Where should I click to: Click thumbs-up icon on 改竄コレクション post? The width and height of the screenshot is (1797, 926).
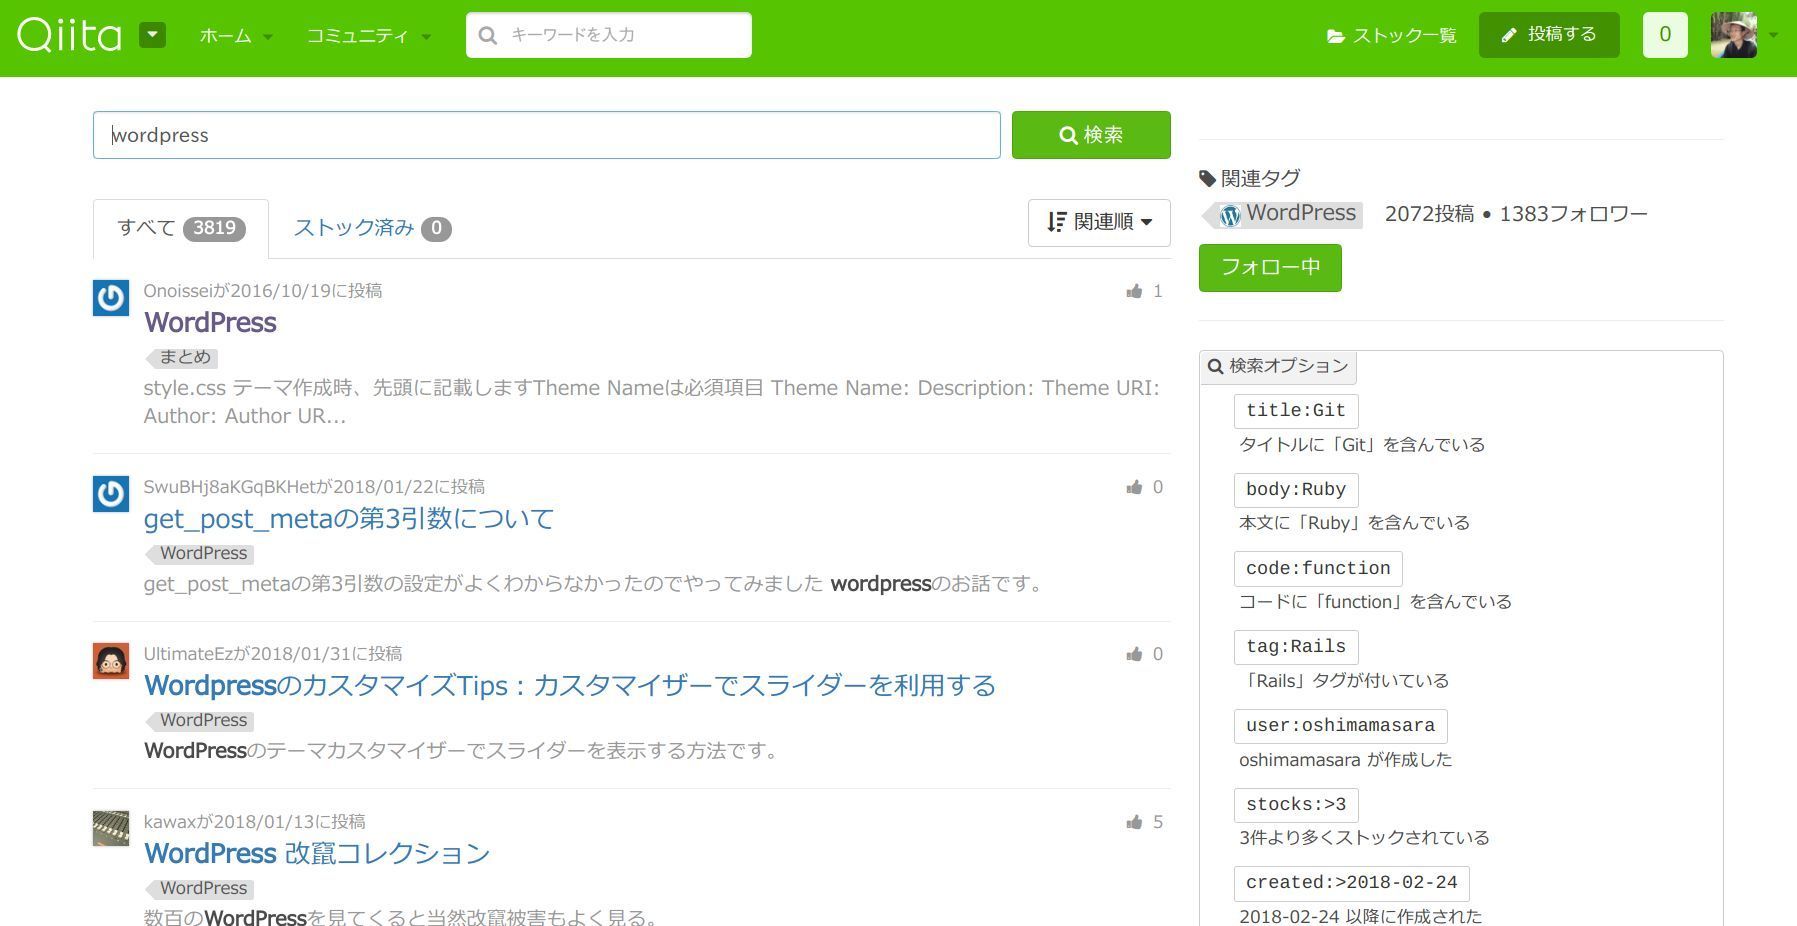click(1134, 822)
